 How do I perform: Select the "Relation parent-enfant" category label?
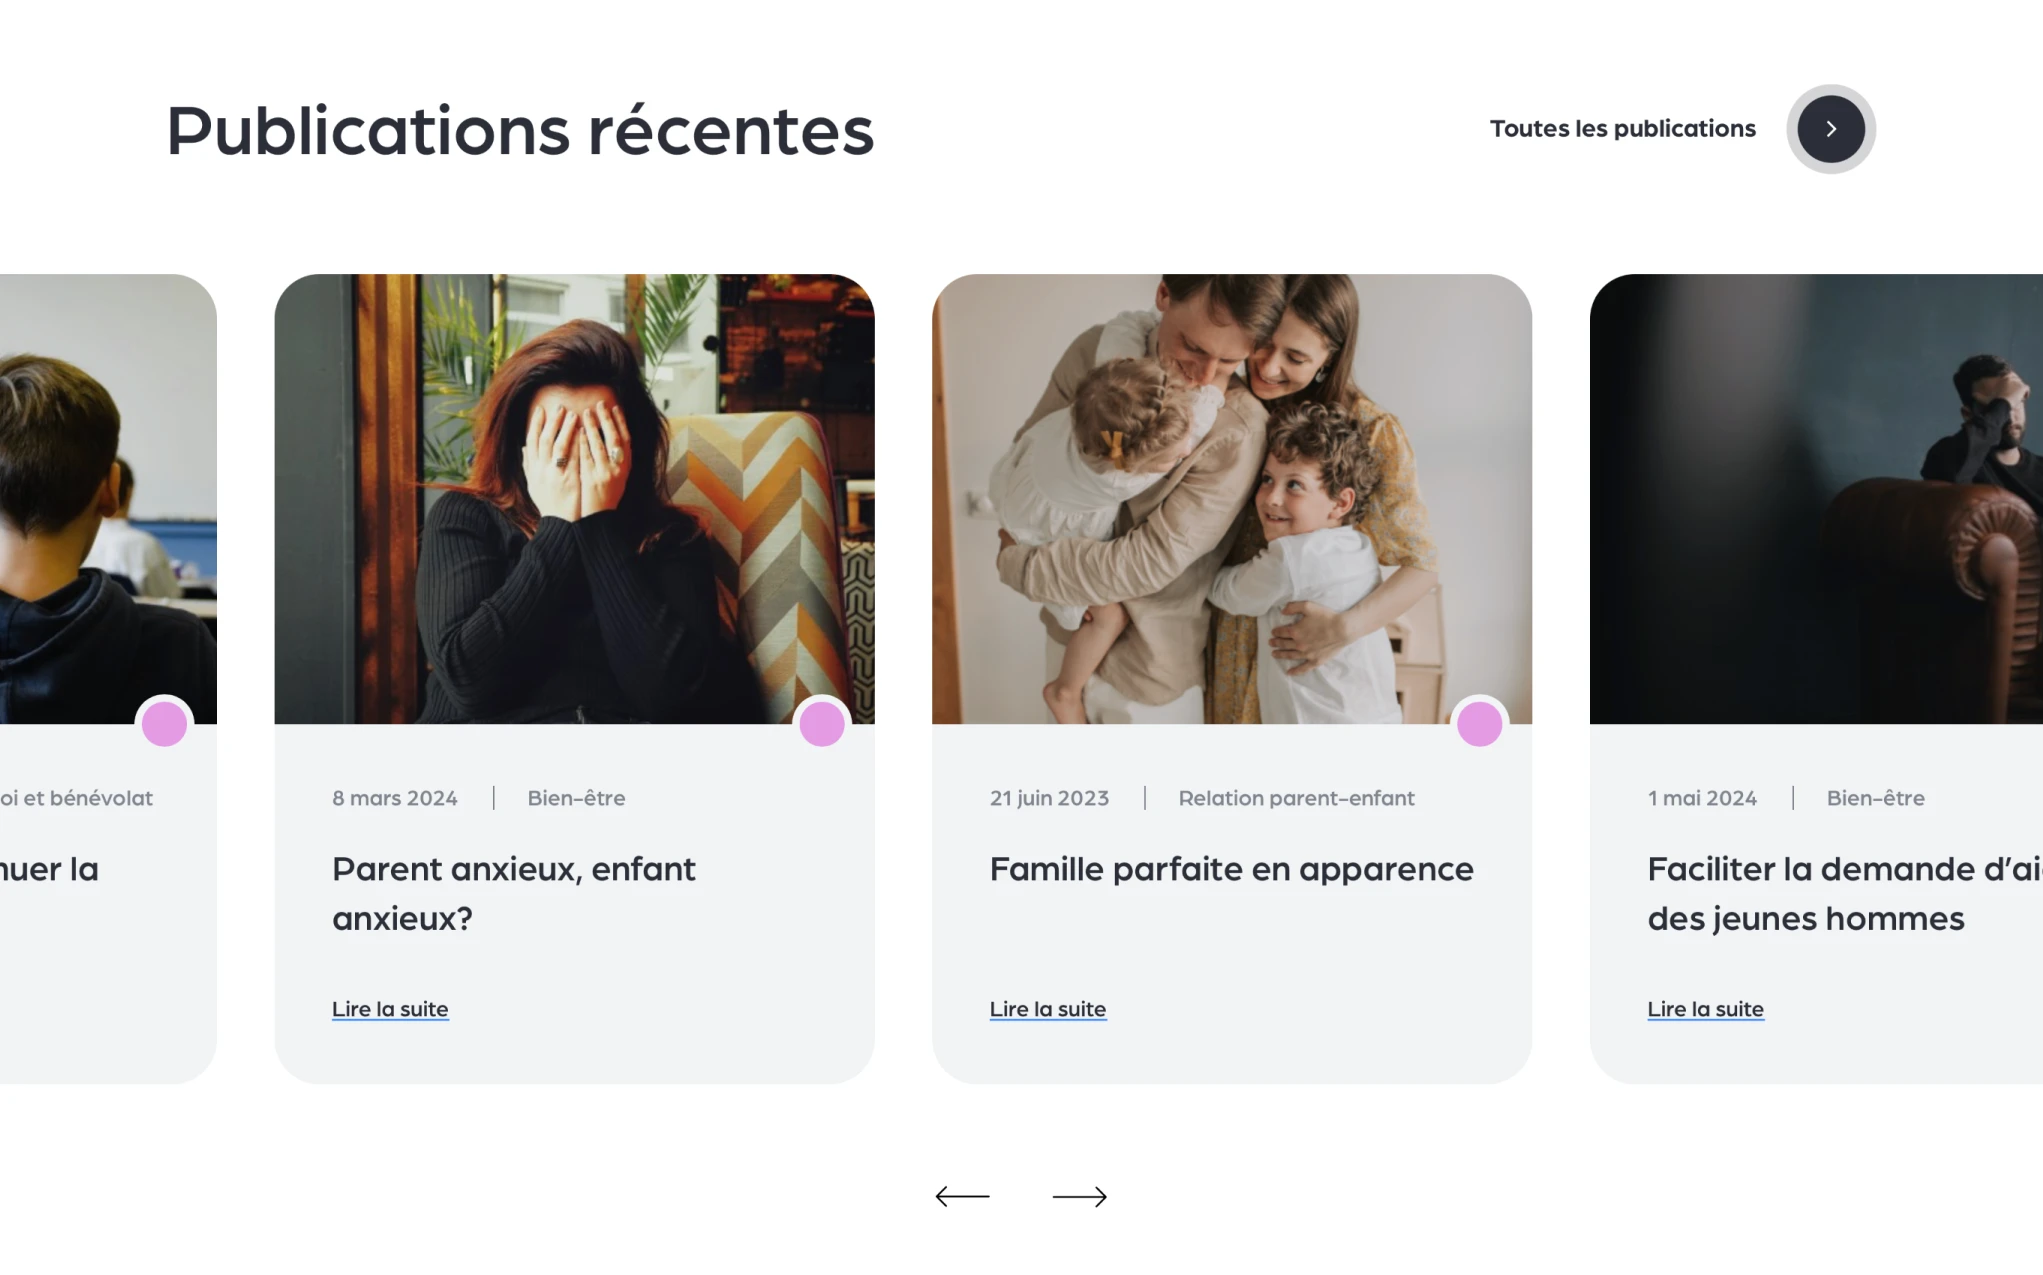[x=1296, y=798]
